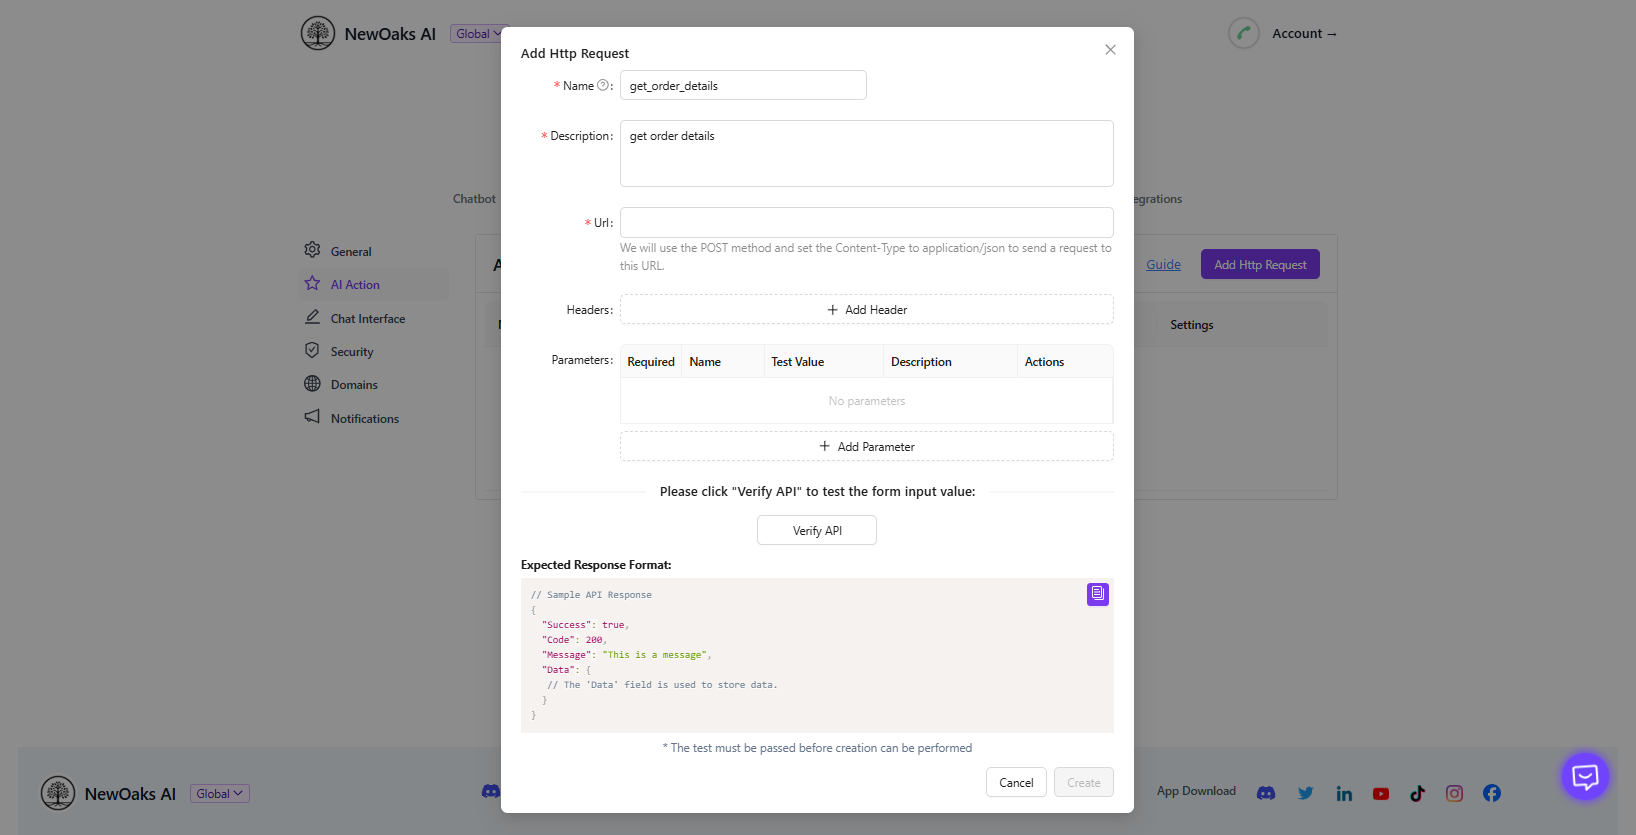Focus the Description text area
This screenshot has width=1636, height=835.
point(867,153)
